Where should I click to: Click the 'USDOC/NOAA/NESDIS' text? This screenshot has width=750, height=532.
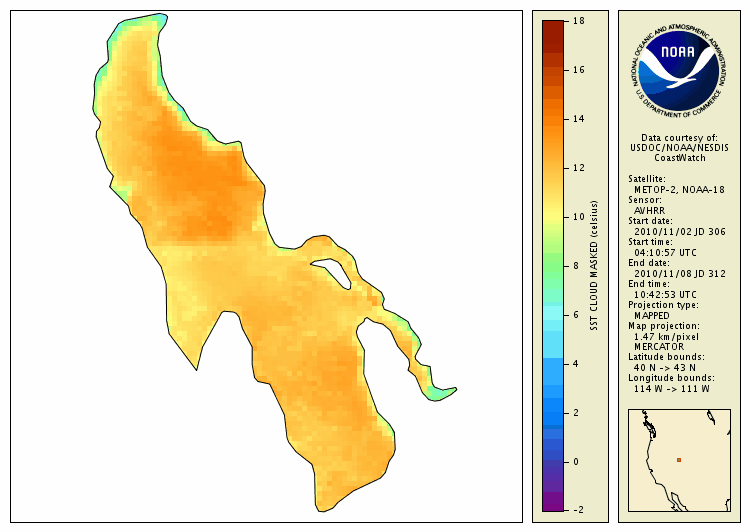(x=679, y=148)
